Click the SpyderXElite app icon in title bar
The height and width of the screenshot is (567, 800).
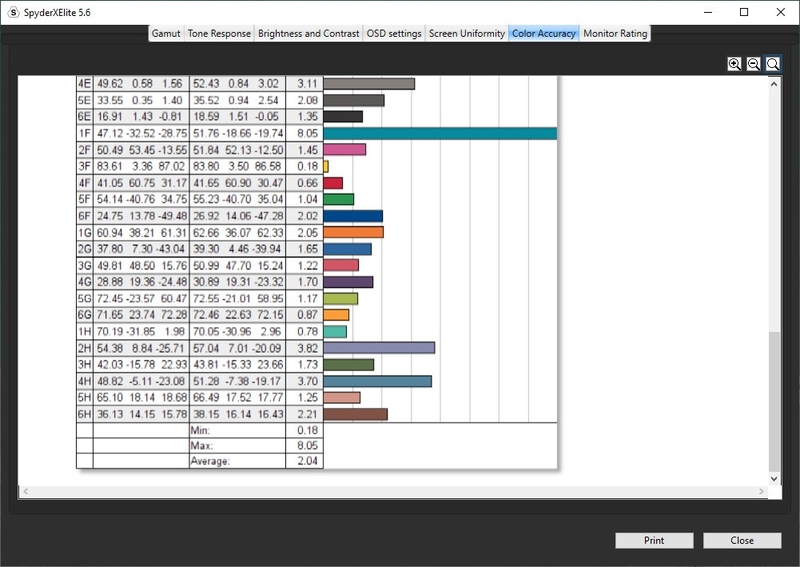pos(13,12)
